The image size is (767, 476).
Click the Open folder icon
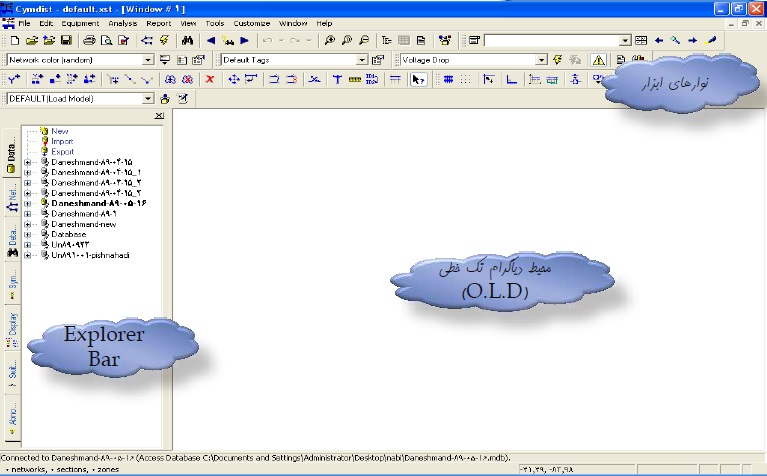[32, 40]
